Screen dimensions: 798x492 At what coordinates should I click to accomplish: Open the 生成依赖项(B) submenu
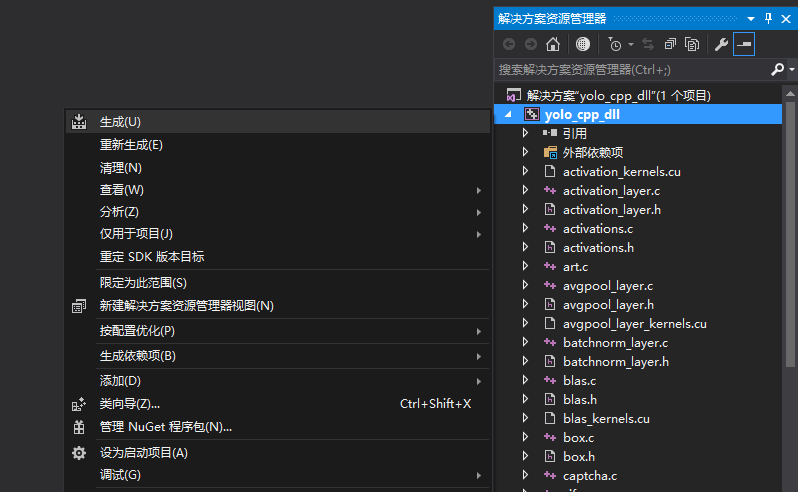[278, 356]
